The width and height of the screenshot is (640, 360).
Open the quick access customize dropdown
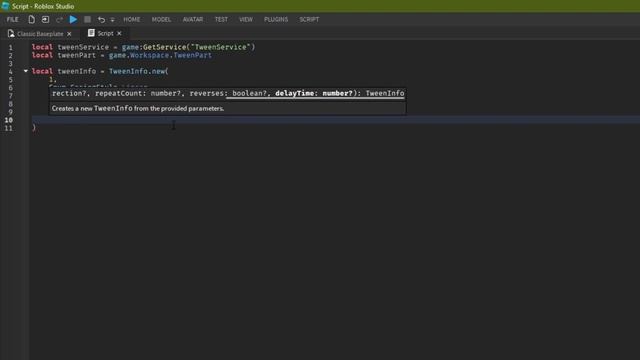[x=112, y=20]
